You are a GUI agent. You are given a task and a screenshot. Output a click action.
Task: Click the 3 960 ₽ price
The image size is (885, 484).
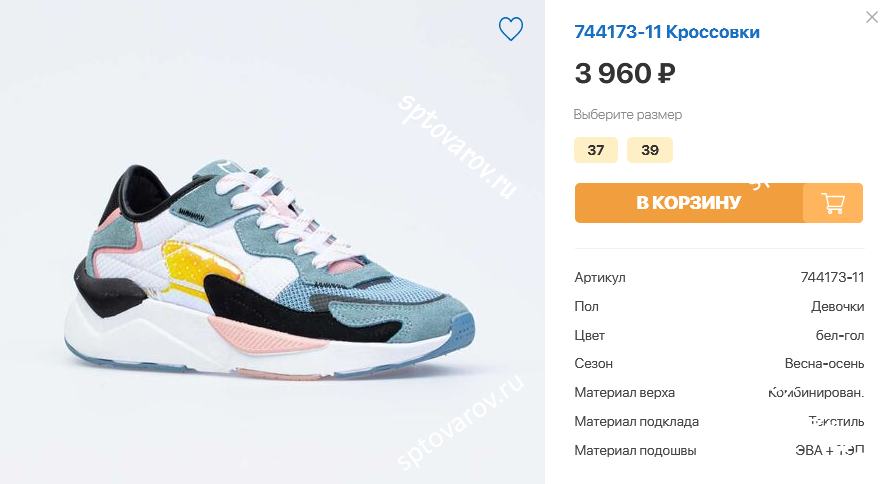pos(625,73)
